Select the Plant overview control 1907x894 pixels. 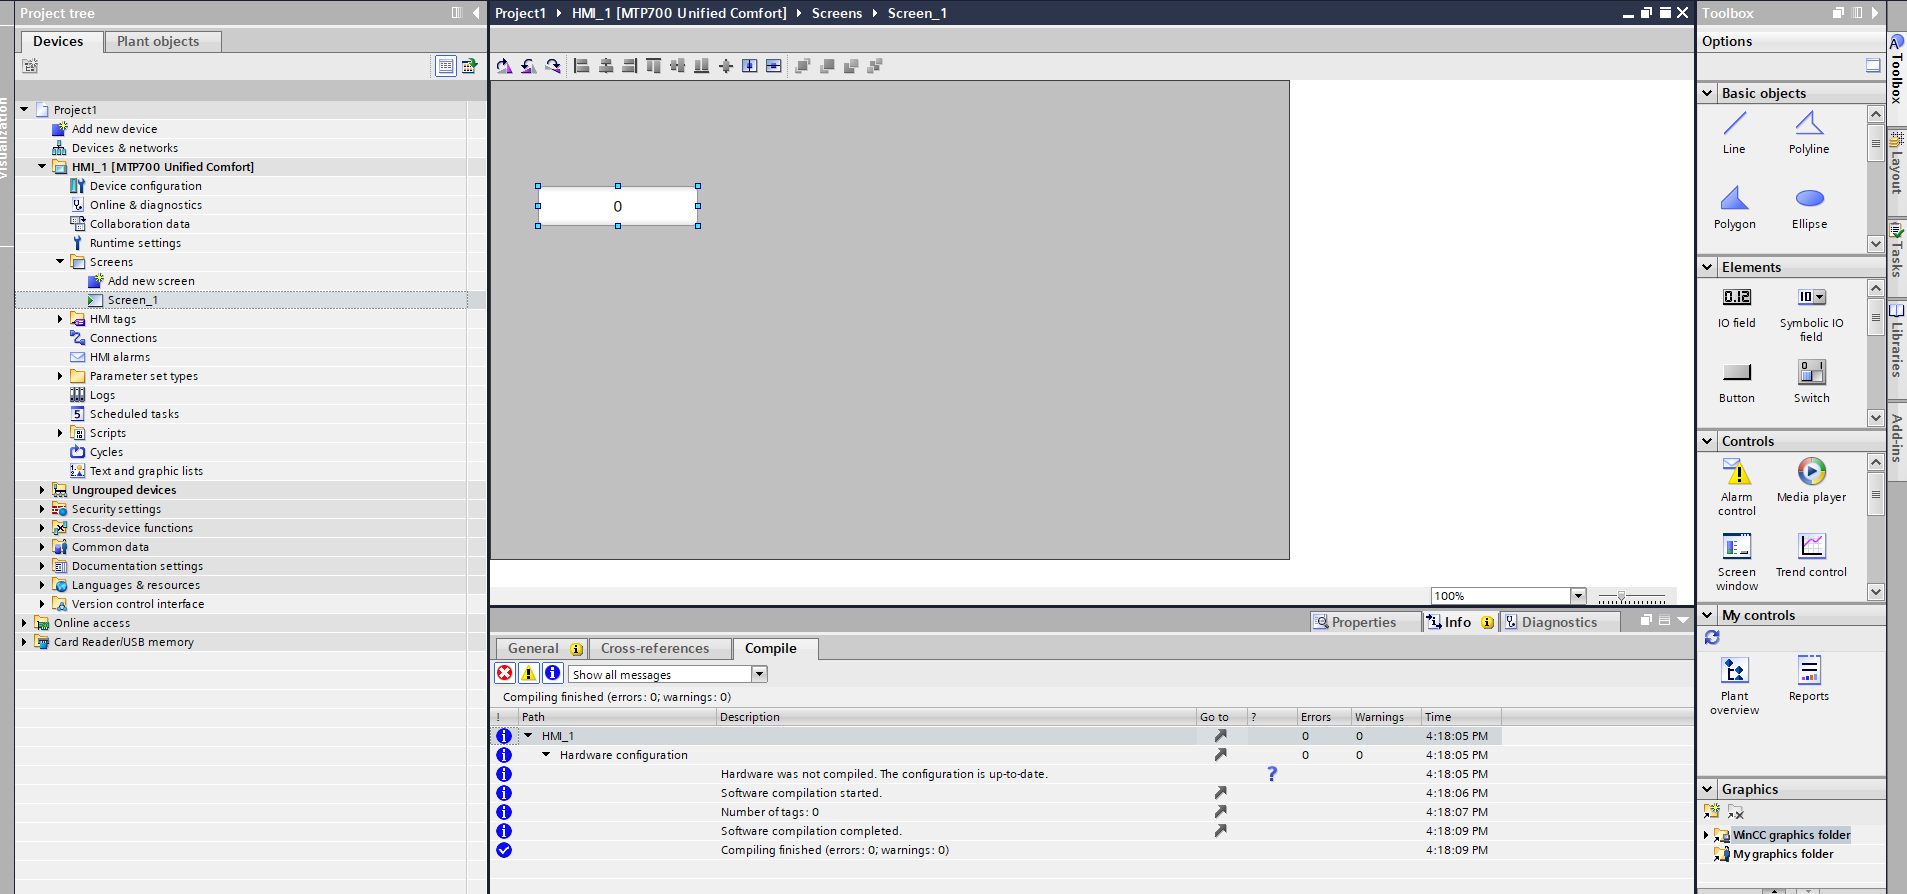[x=1734, y=686]
